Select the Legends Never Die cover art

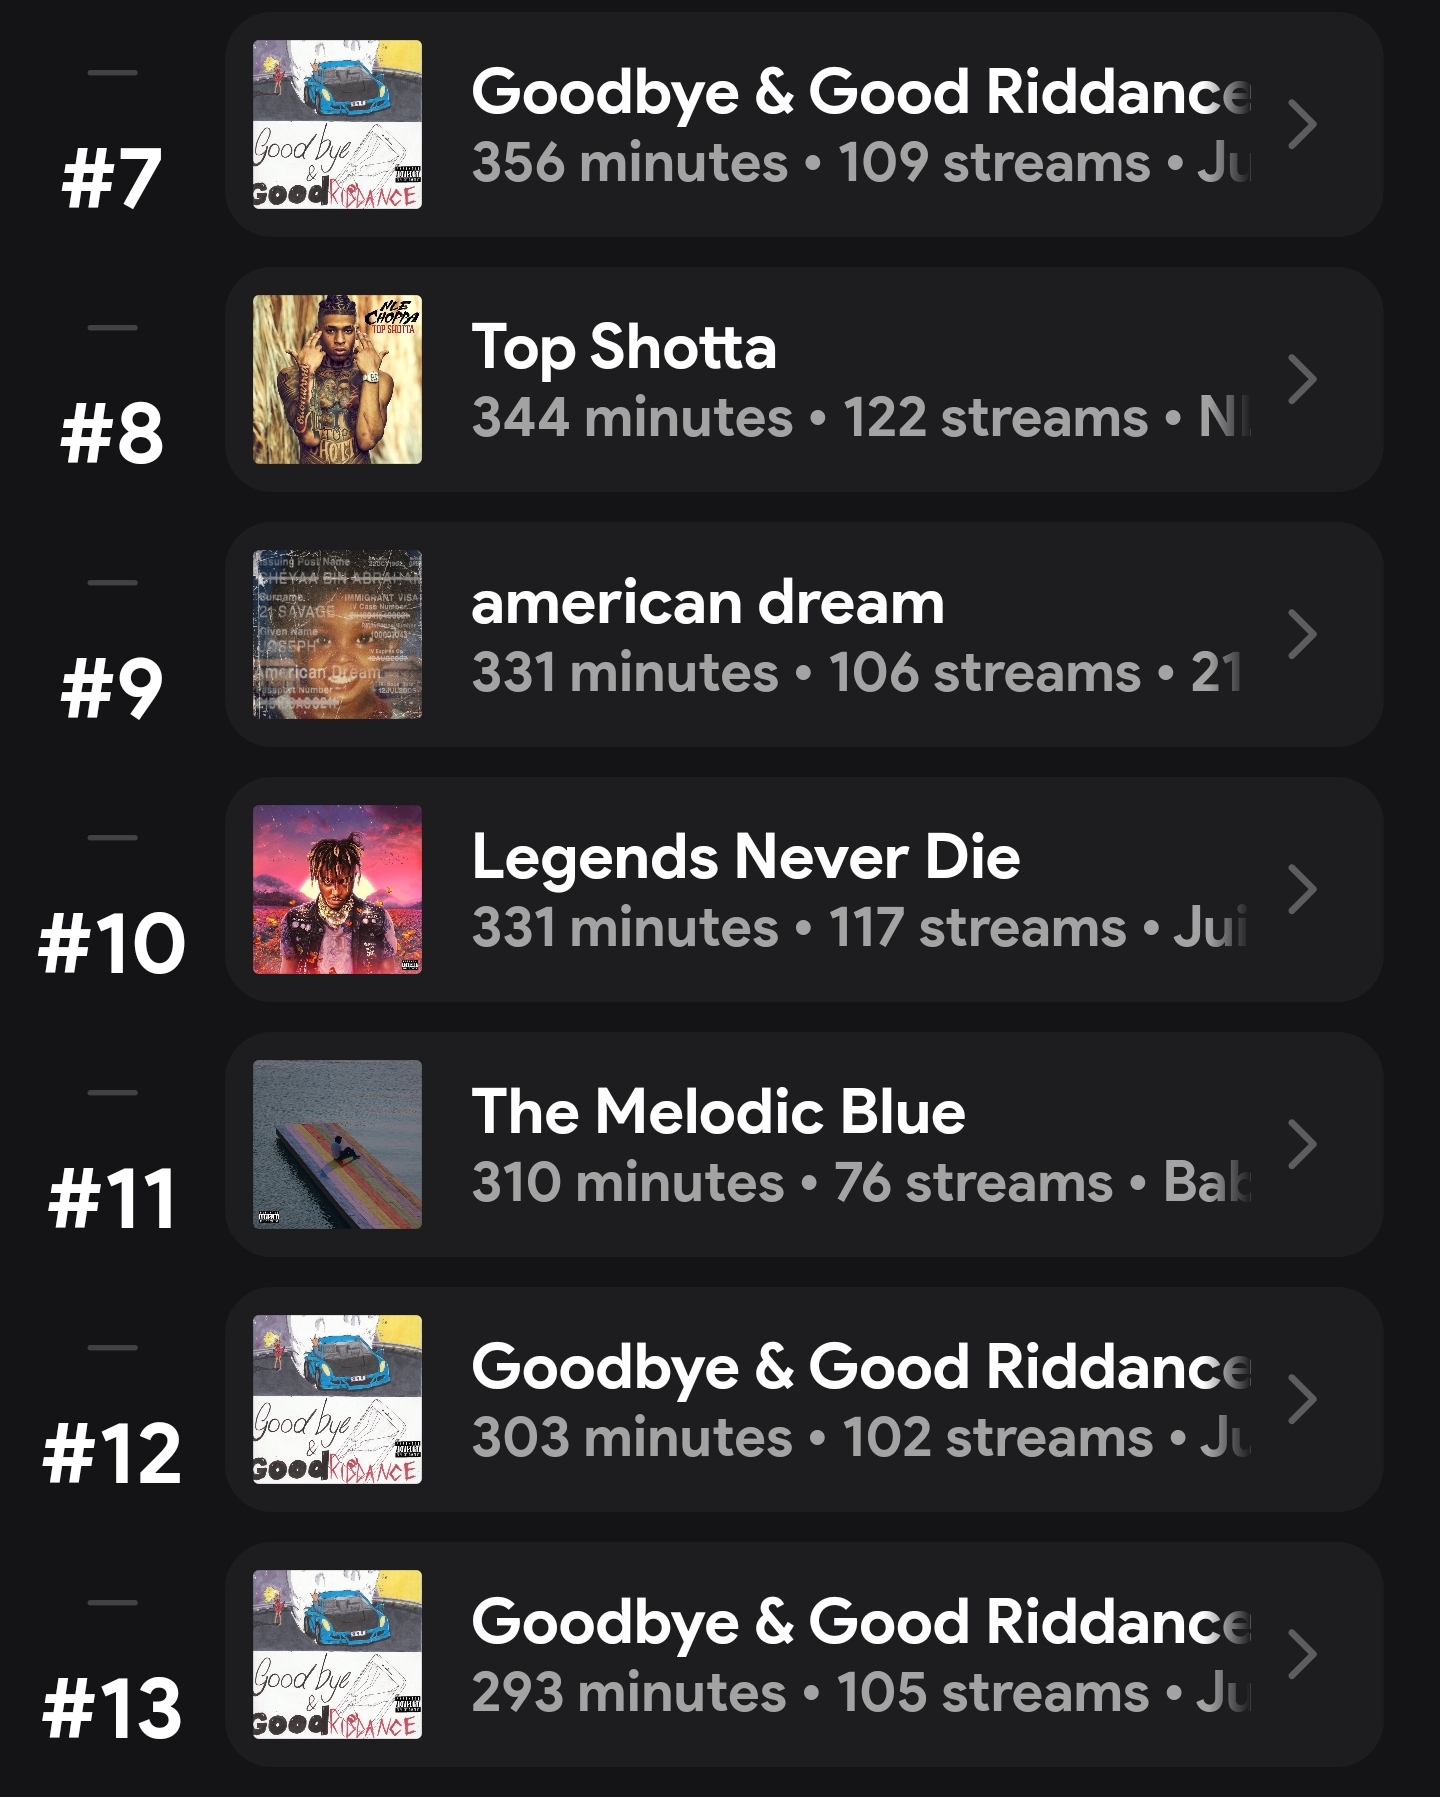pos(337,889)
